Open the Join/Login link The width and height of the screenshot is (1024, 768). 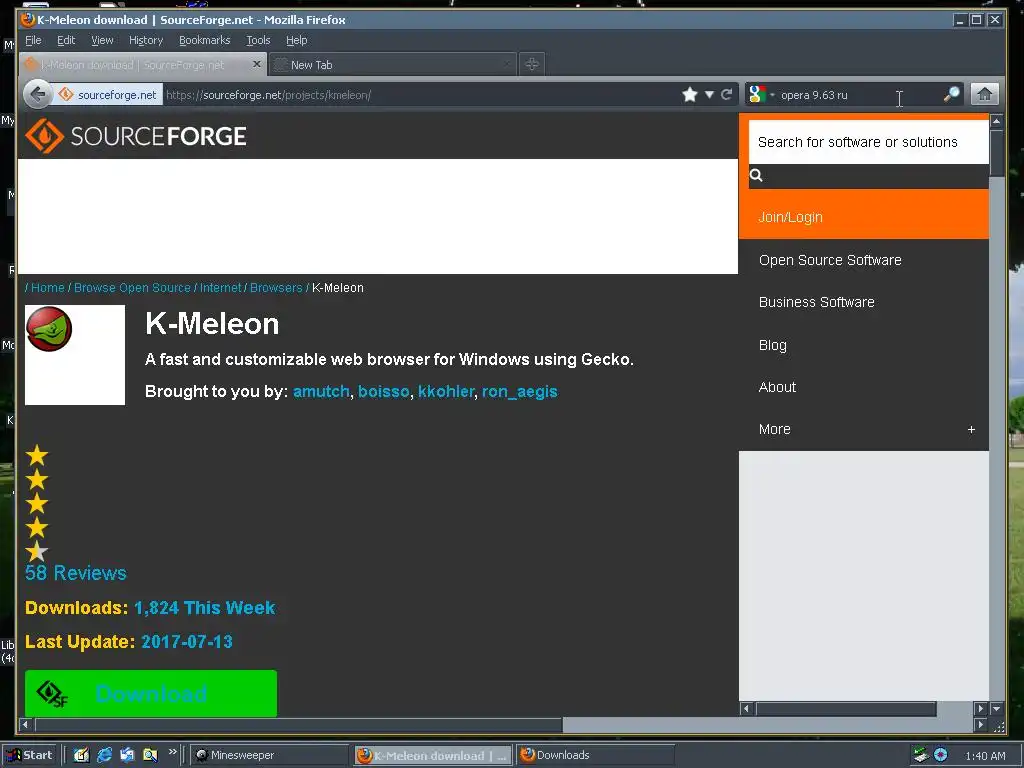click(790, 217)
